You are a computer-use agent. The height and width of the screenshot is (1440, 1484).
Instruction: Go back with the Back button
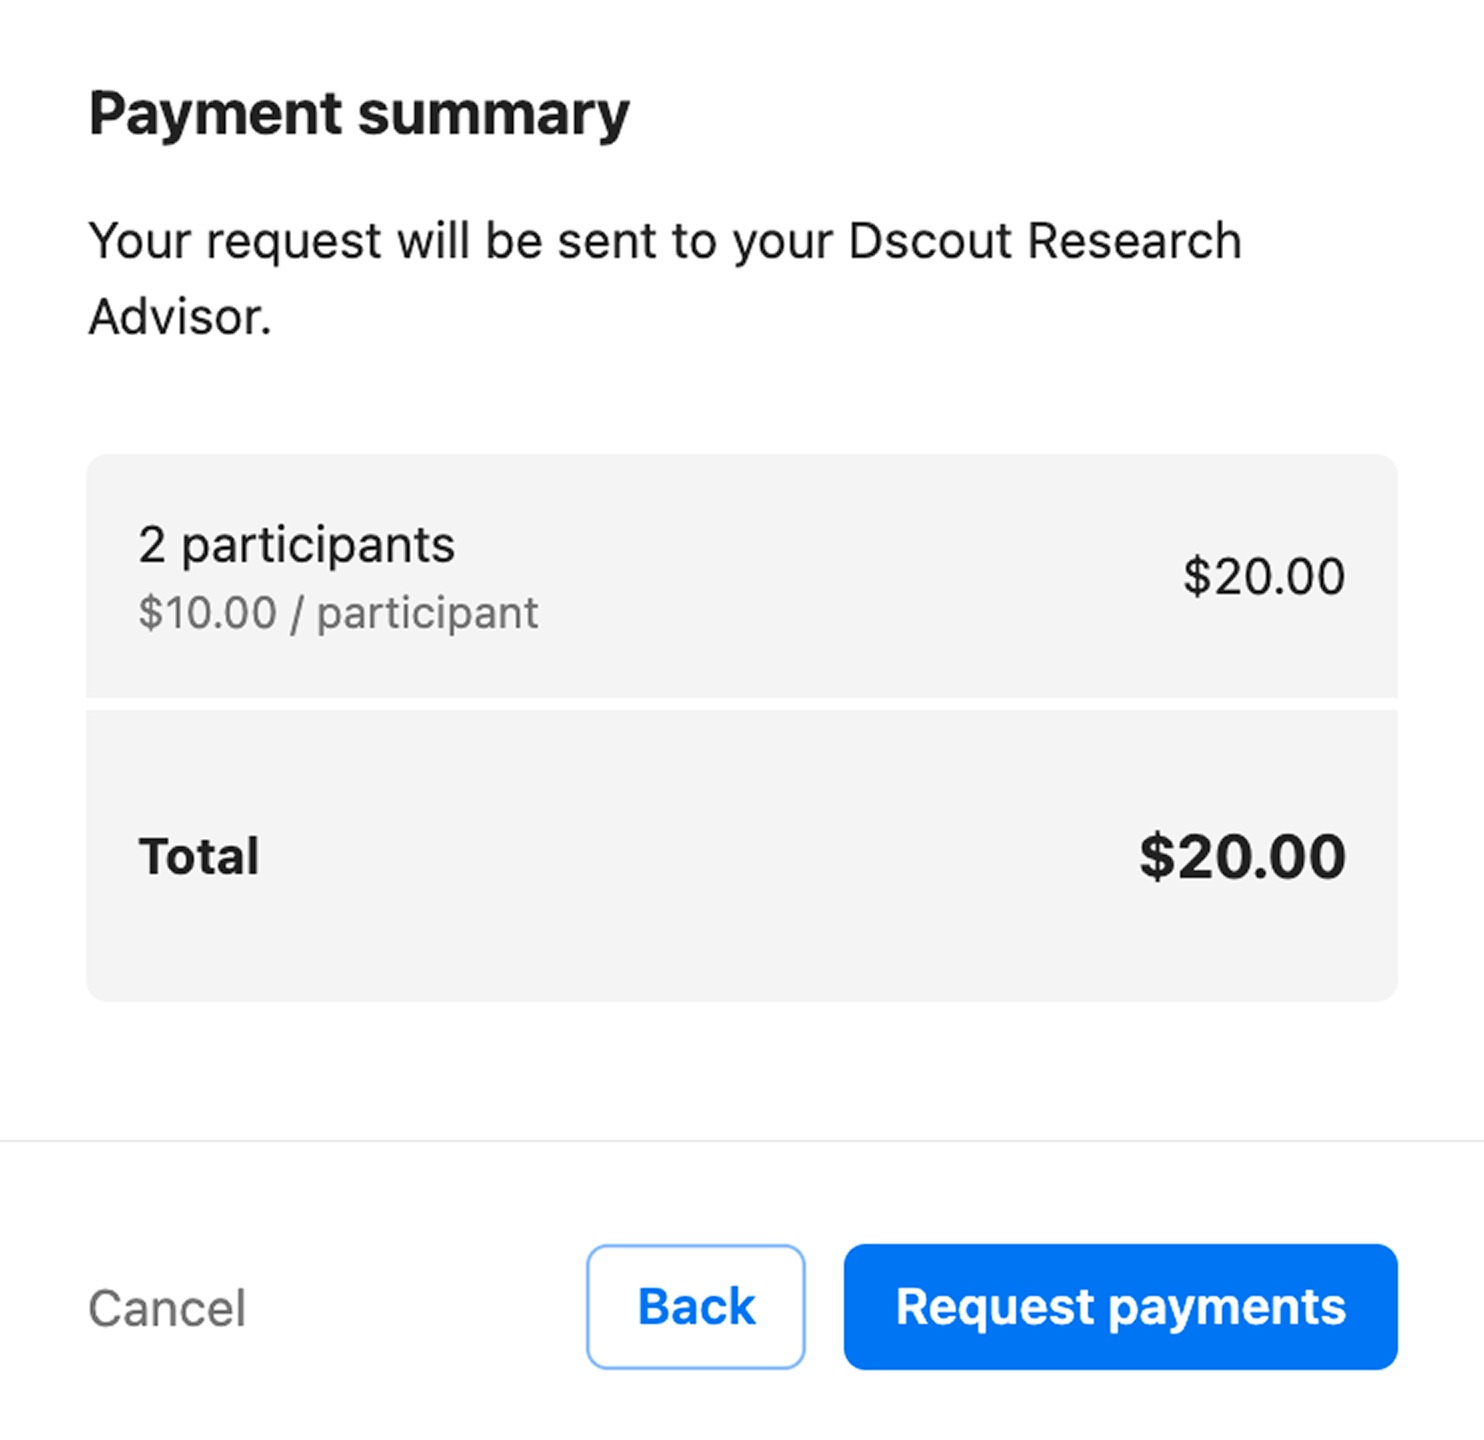[x=696, y=1306]
